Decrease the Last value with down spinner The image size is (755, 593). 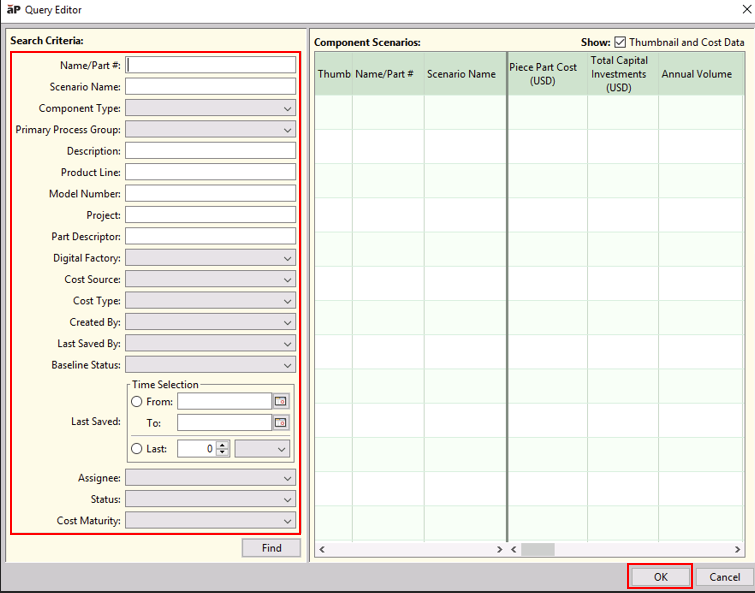click(222, 452)
